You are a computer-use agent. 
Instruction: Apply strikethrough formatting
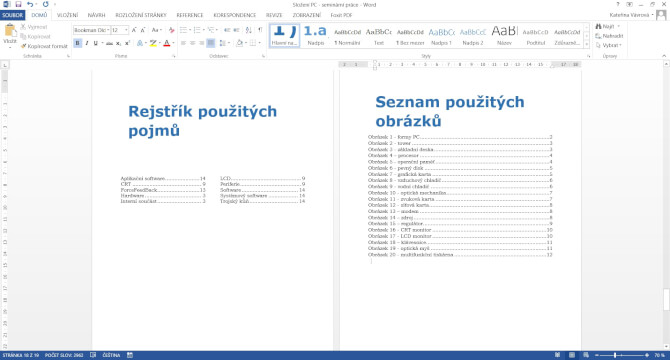pos(109,43)
